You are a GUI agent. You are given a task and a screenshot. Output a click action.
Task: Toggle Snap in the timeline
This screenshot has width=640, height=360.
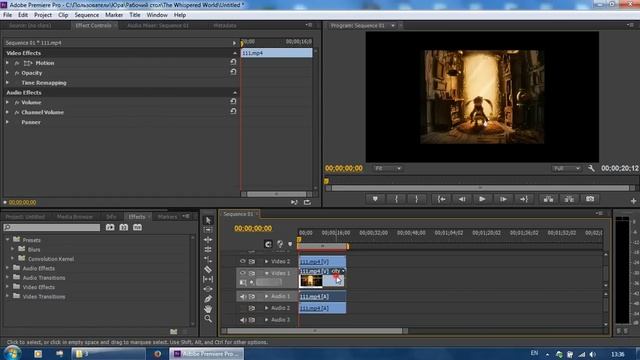pos(268,244)
